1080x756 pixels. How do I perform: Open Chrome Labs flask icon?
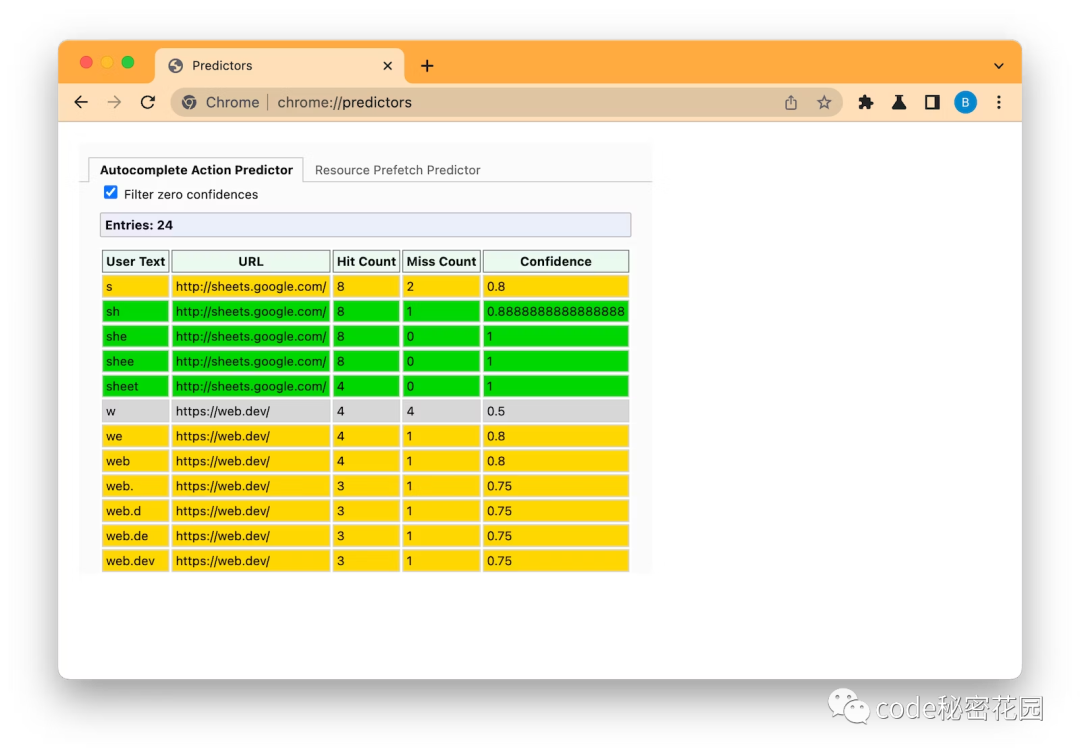[899, 102]
